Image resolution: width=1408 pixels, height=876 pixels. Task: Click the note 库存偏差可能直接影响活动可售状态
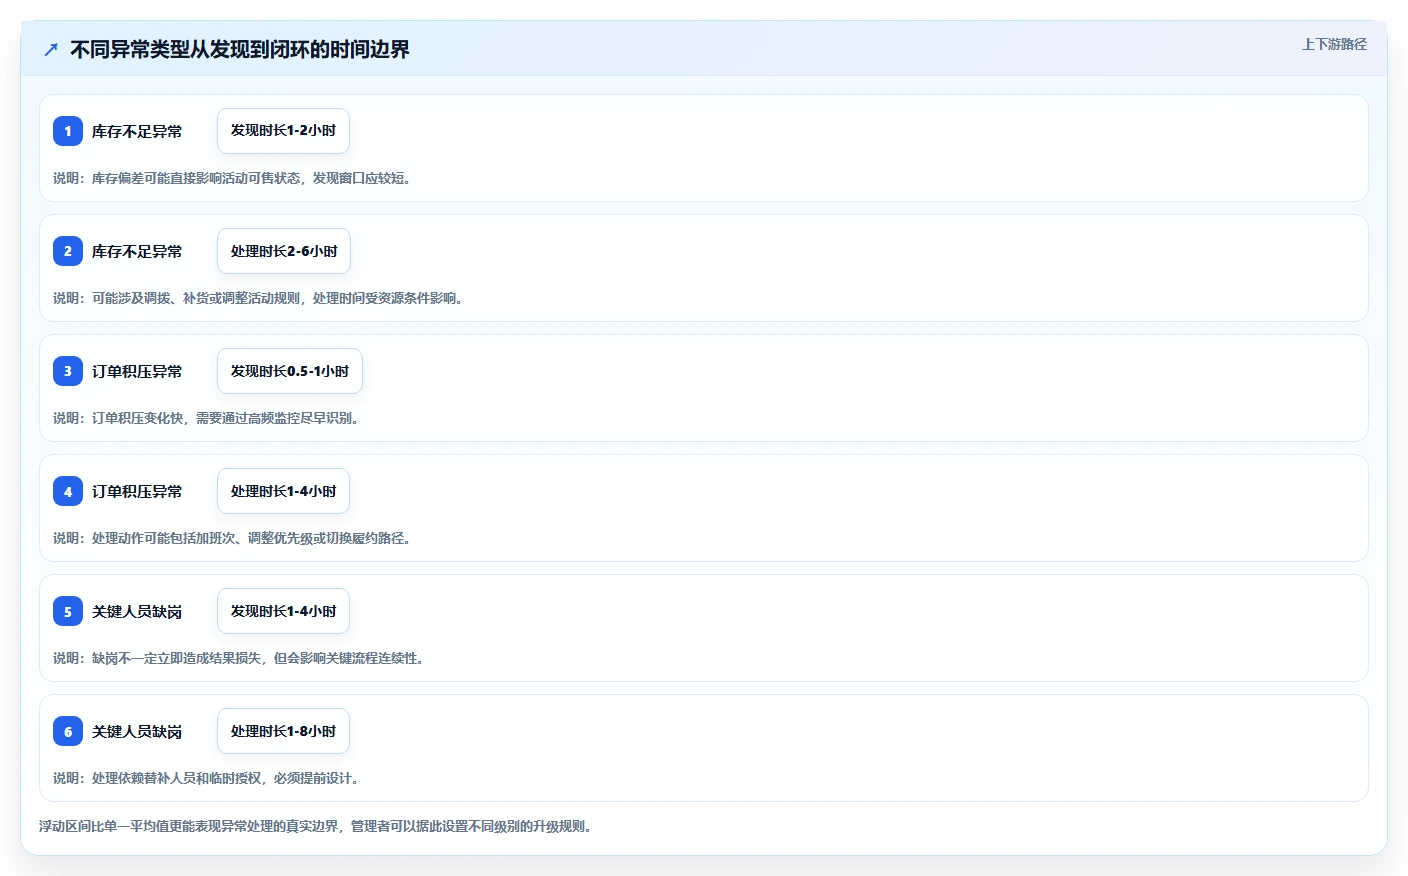click(196, 178)
